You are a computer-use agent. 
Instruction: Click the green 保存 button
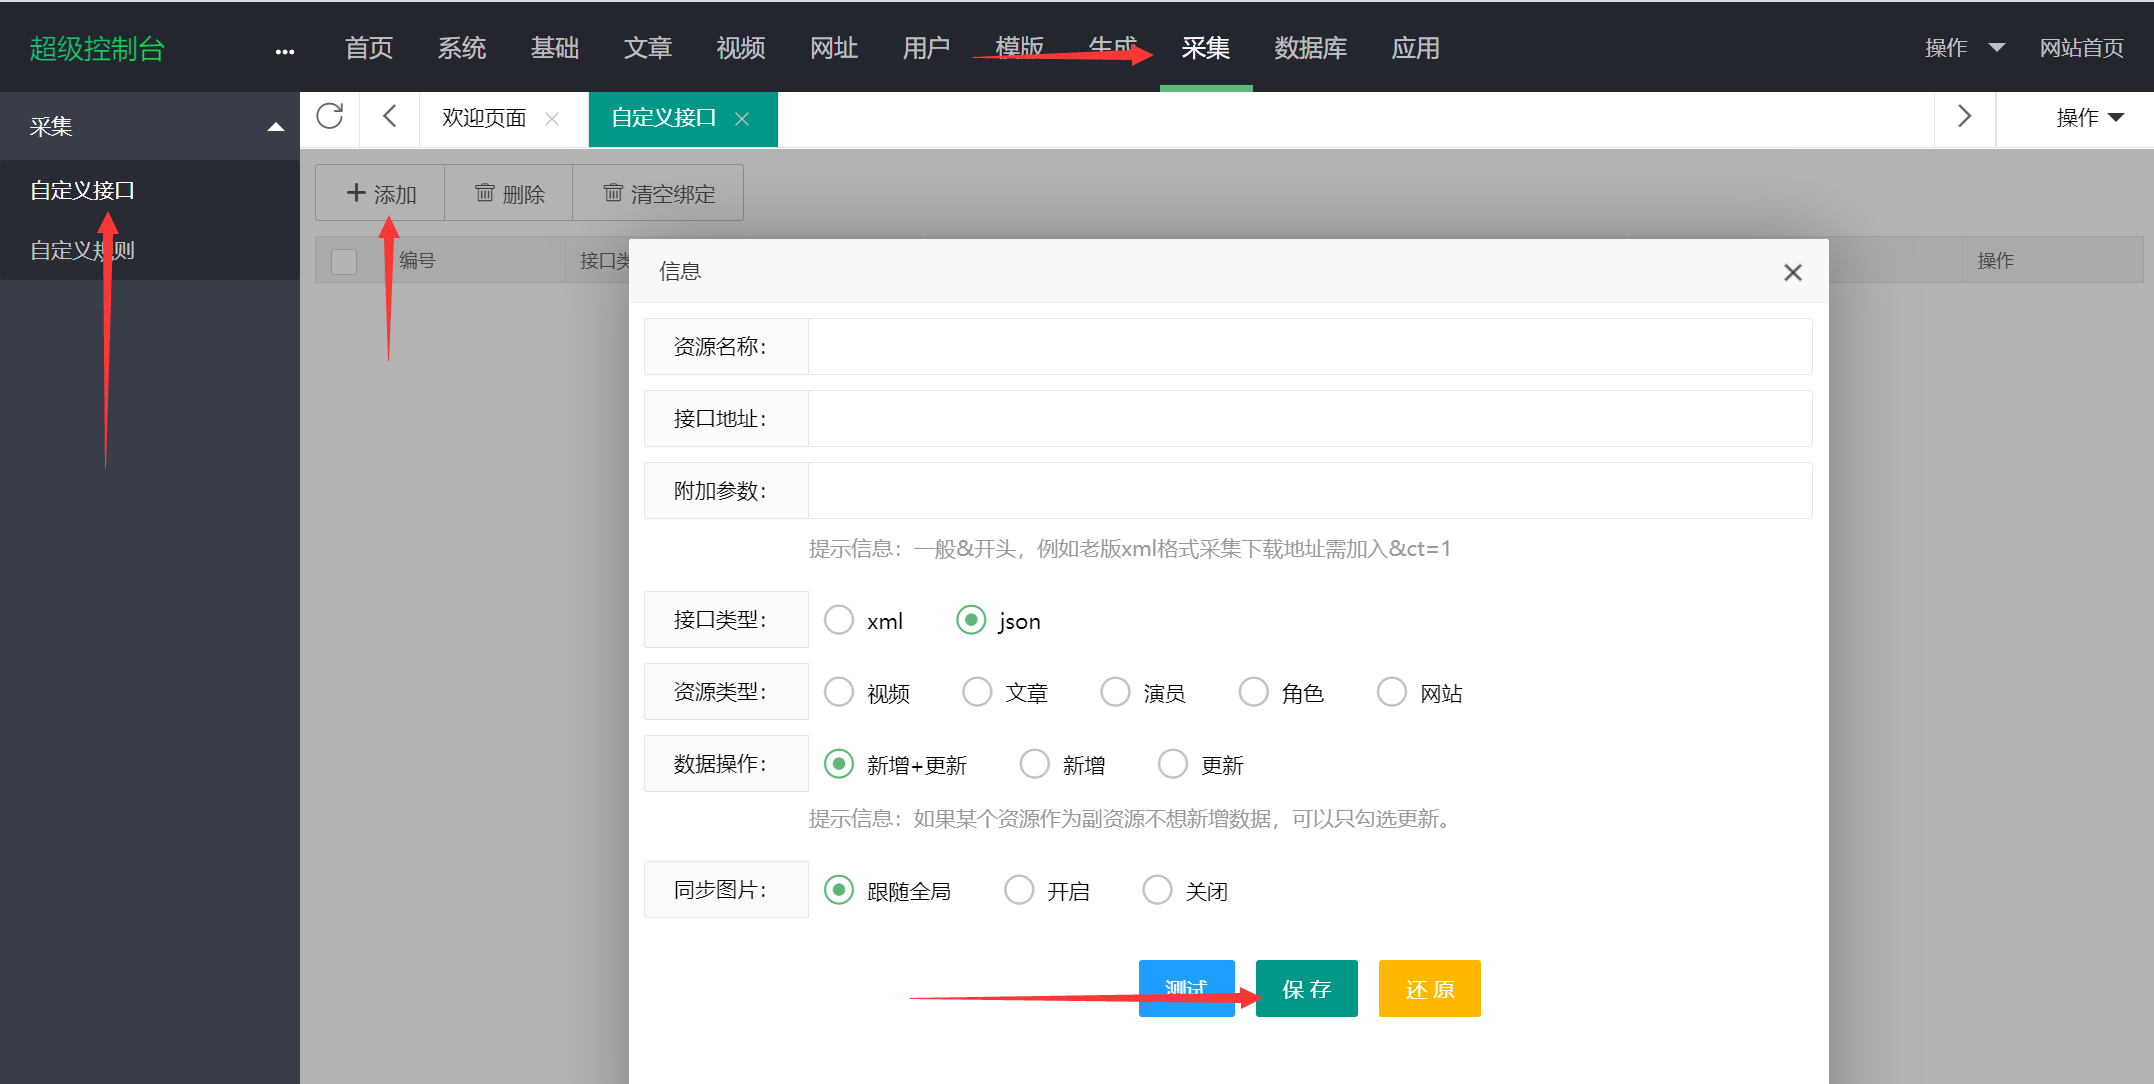[x=1306, y=989]
